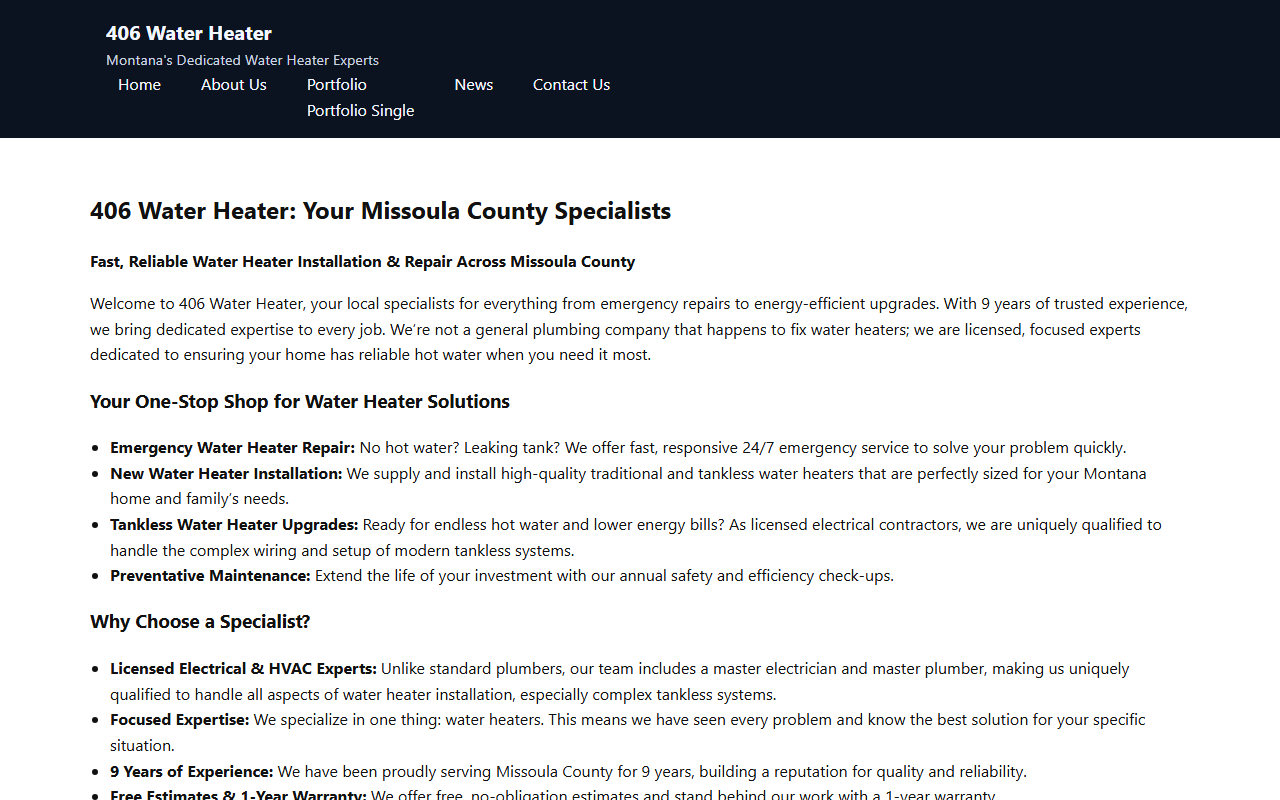Click the subheading "Fast, Reliable Water Heater Installation & Repair"
This screenshot has width=1280, height=800.
363,262
